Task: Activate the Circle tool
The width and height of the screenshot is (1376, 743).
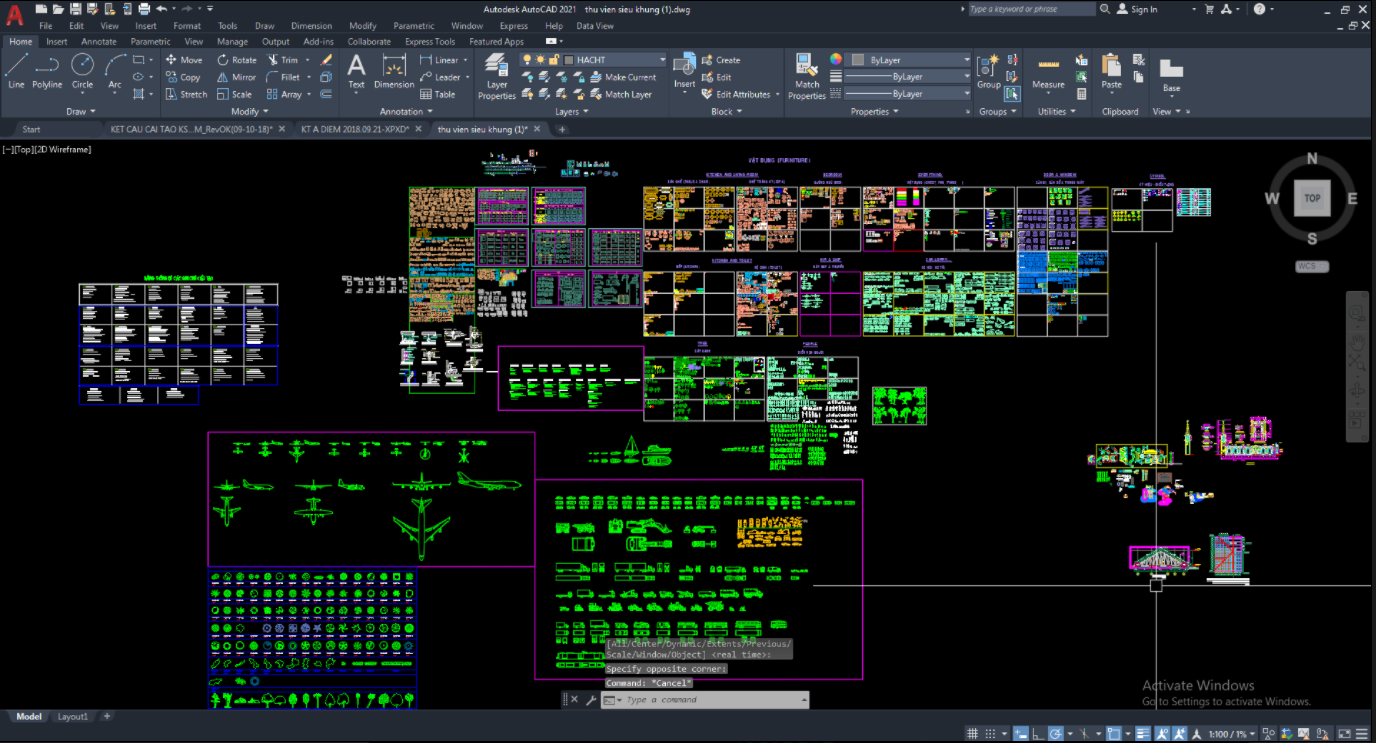Action: [82, 70]
